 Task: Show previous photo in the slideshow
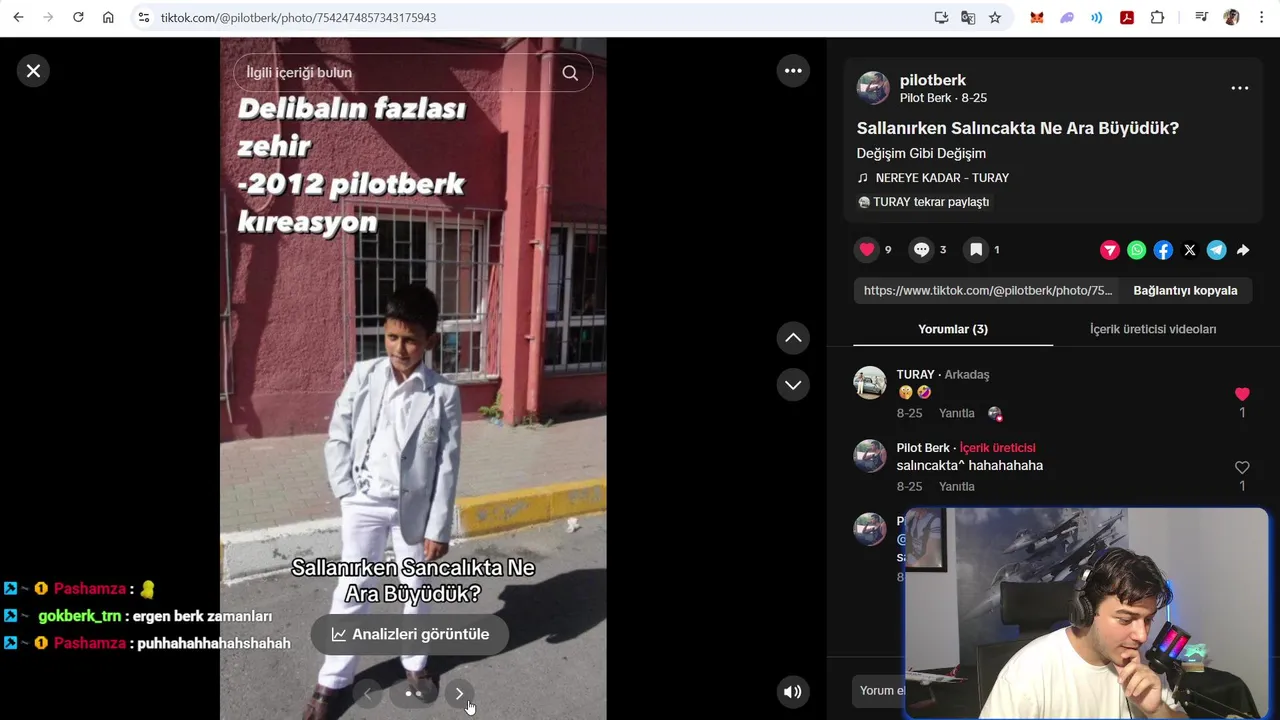367,693
